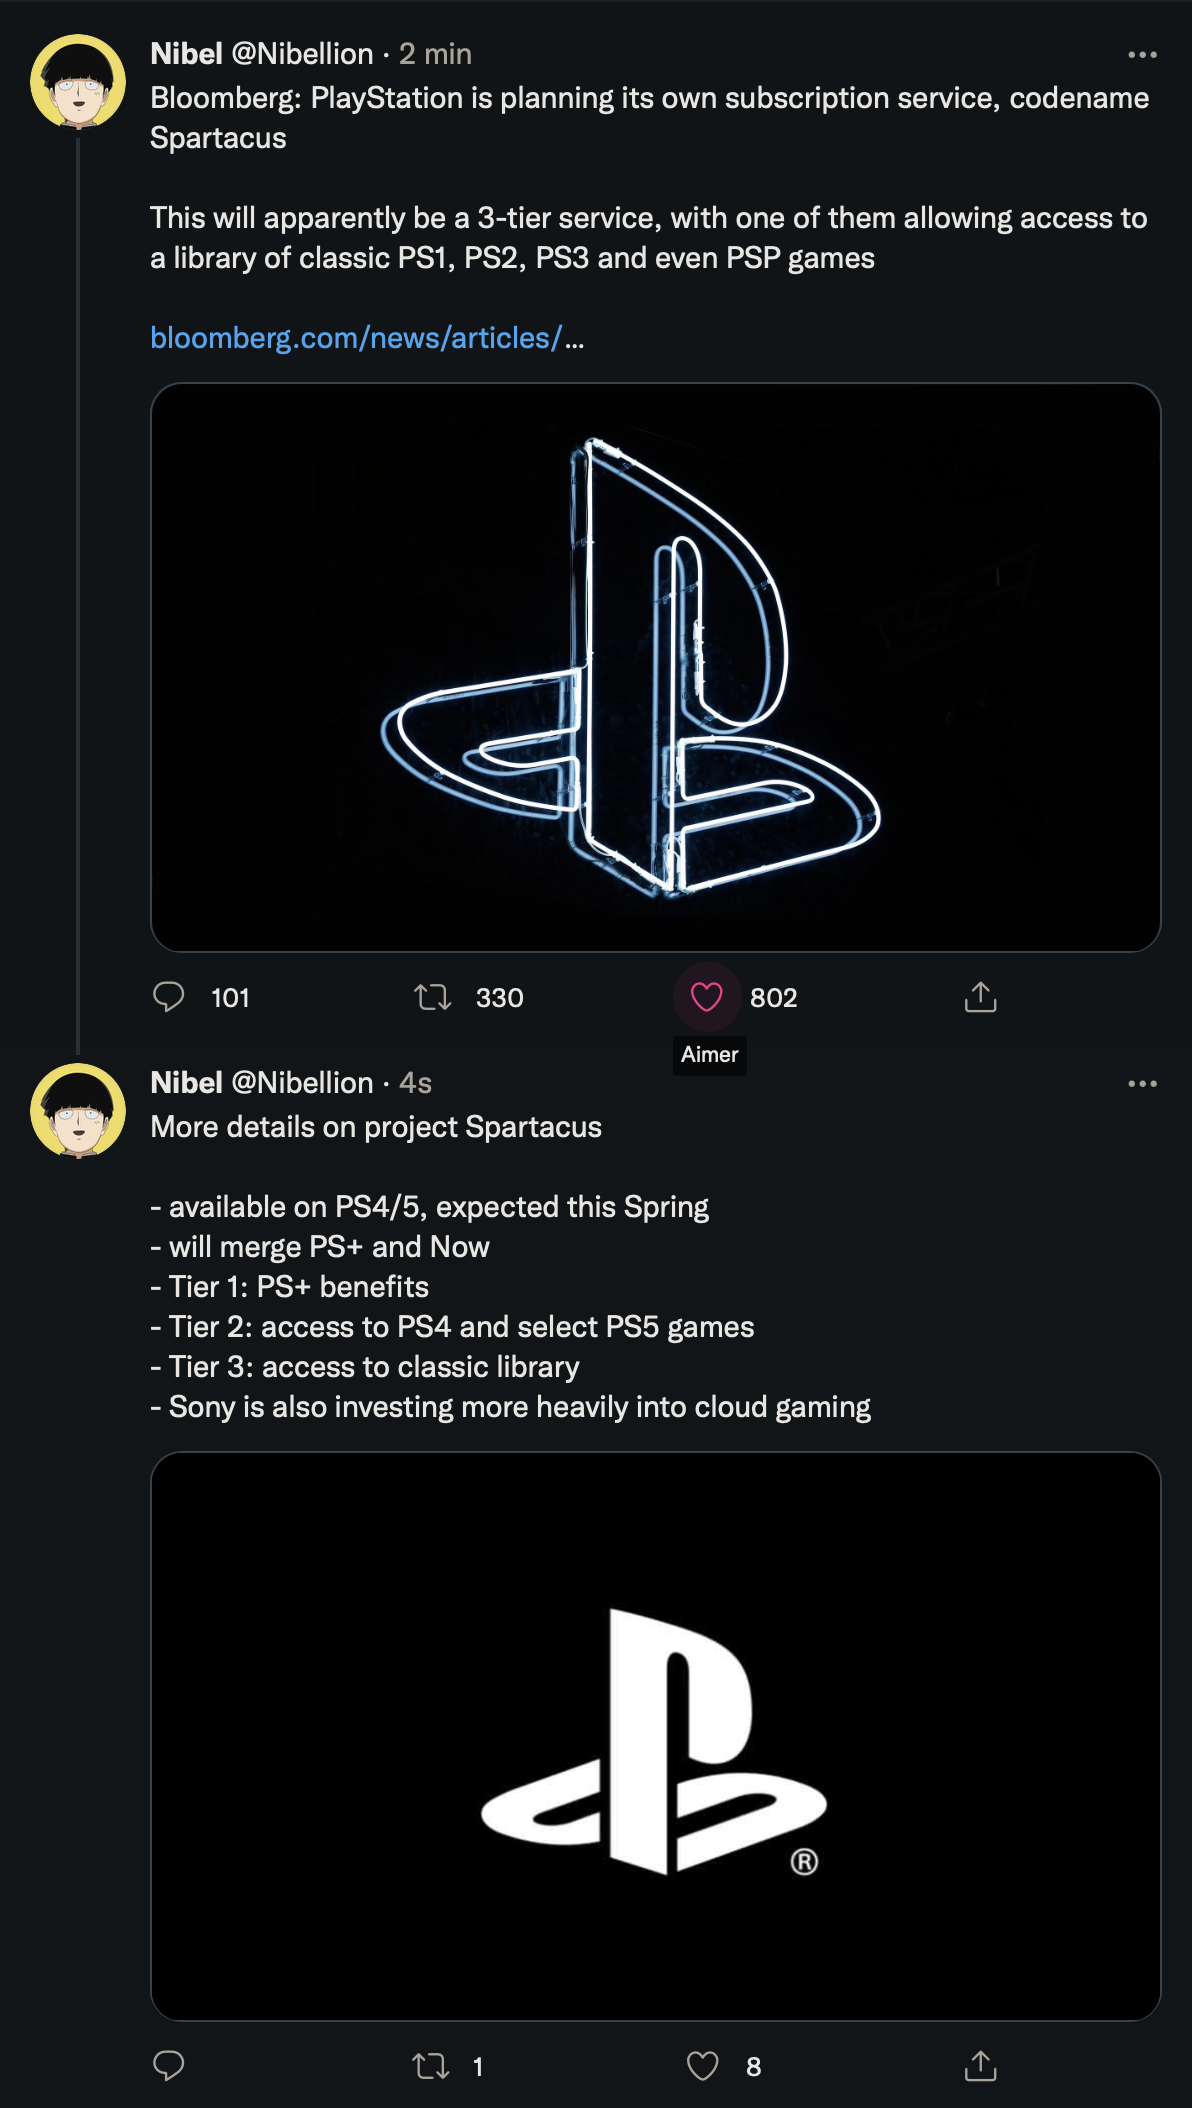Open more options for the first tweet
Screen dimensions: 1192x2108
click(1142, 55)
